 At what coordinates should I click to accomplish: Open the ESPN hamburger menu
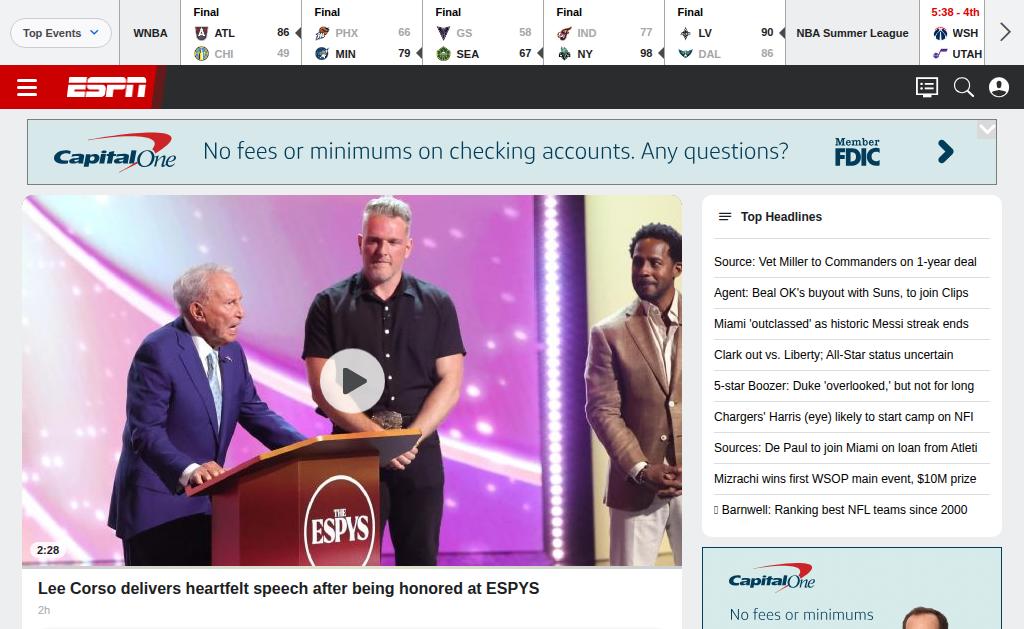point(27,87)
